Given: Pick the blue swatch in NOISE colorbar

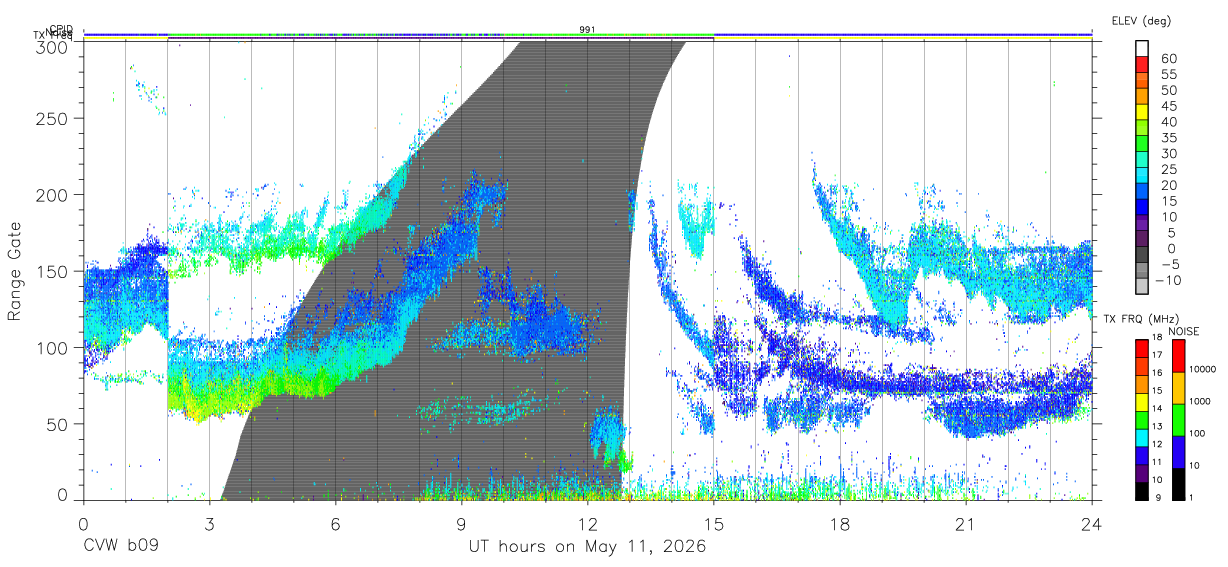Looking at the screenshot, I should click(x=1178, y=452).
